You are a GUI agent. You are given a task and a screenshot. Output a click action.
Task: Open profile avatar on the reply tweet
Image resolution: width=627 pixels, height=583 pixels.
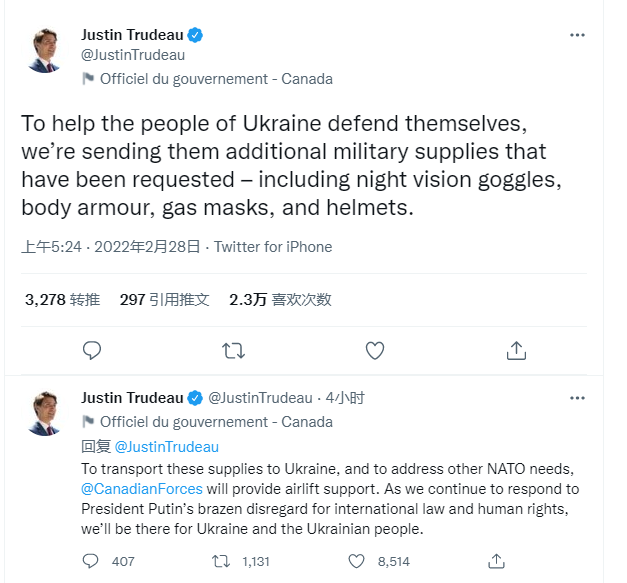point(43,413)
